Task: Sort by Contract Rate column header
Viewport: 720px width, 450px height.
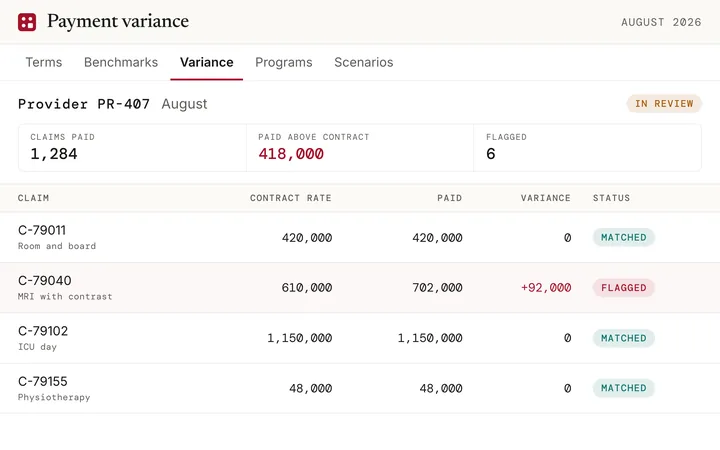Action: click(x=291, y=198)
